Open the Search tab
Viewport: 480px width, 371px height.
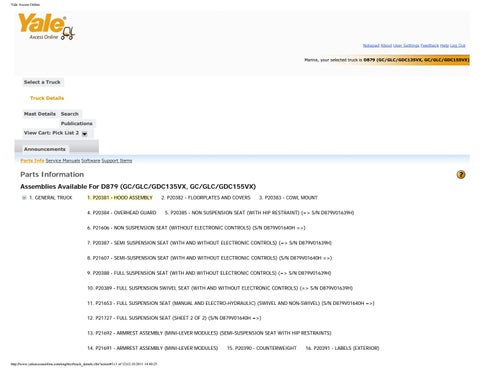point(70,114)
